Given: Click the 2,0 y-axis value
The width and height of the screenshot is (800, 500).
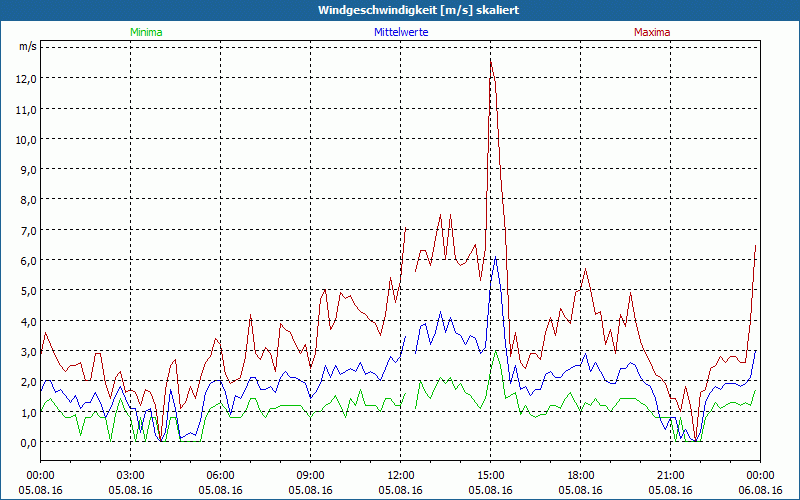Looking at the screenshot, I should click(x=30, y=382).
